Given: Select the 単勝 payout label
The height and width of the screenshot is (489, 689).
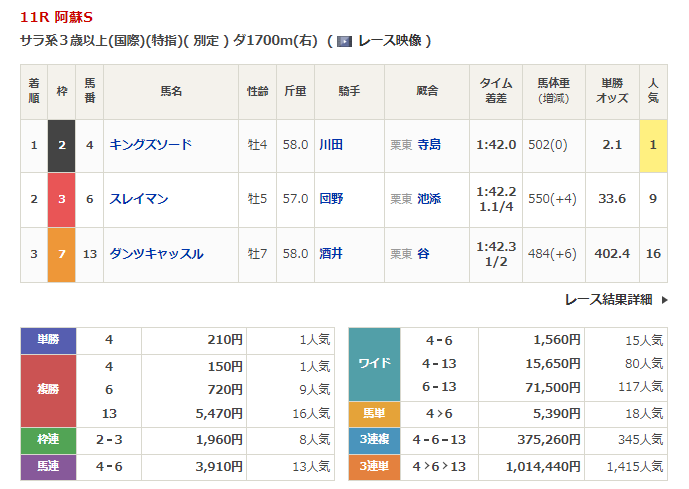Looking at the screenshot, I should click(48, 340).
